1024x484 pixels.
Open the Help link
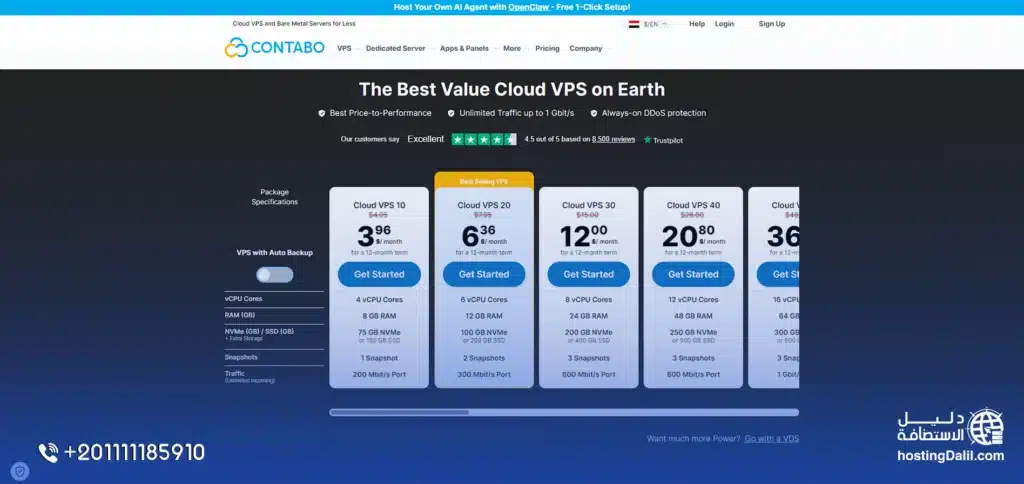pyautogui.click(x=697, y=24)
